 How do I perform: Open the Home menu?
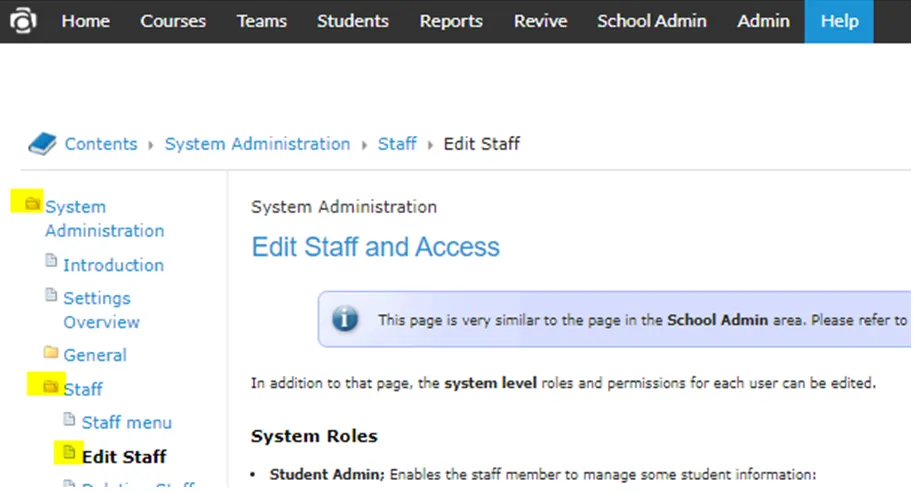[86, 21]
